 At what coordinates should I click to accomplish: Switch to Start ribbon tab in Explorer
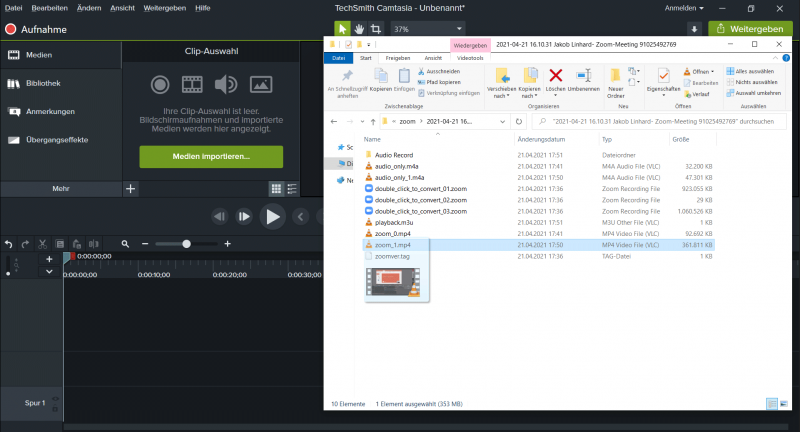(x=366, y=58)
